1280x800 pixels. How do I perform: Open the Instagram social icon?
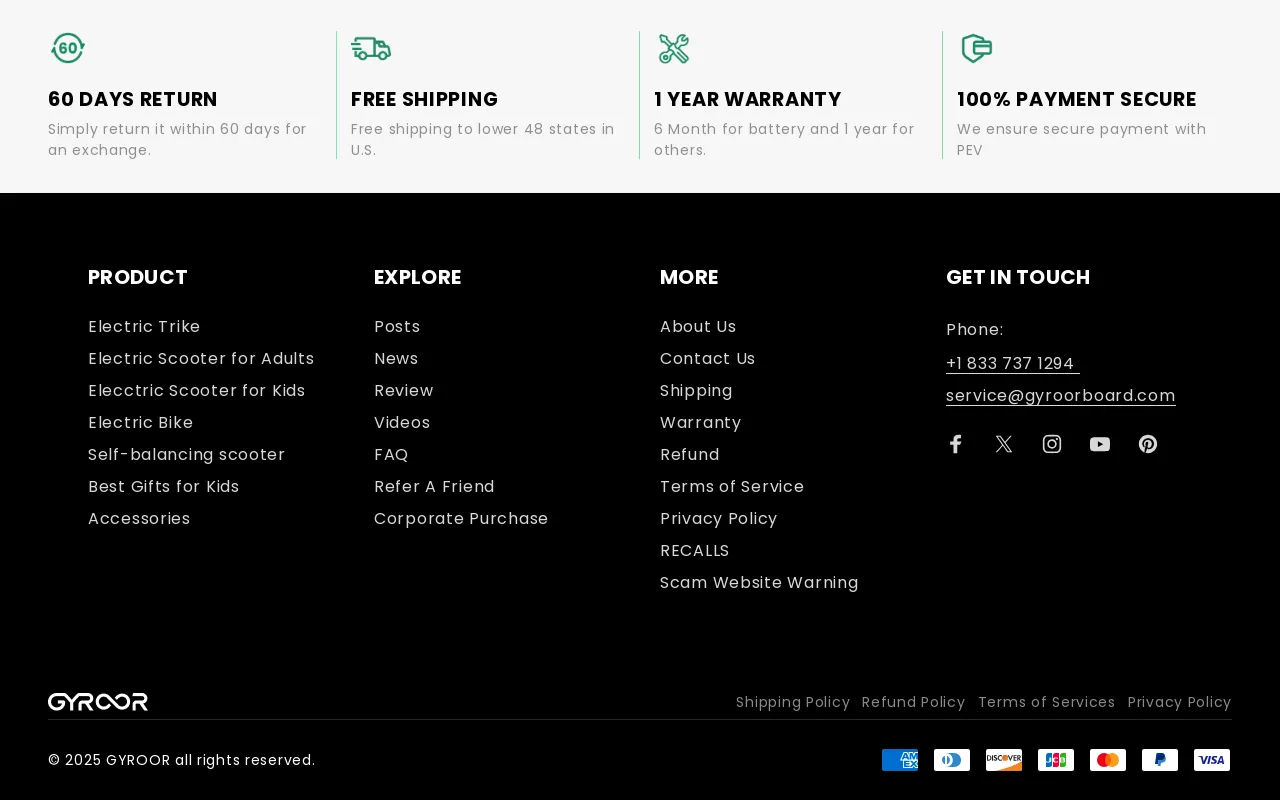tap(1050, 443)
